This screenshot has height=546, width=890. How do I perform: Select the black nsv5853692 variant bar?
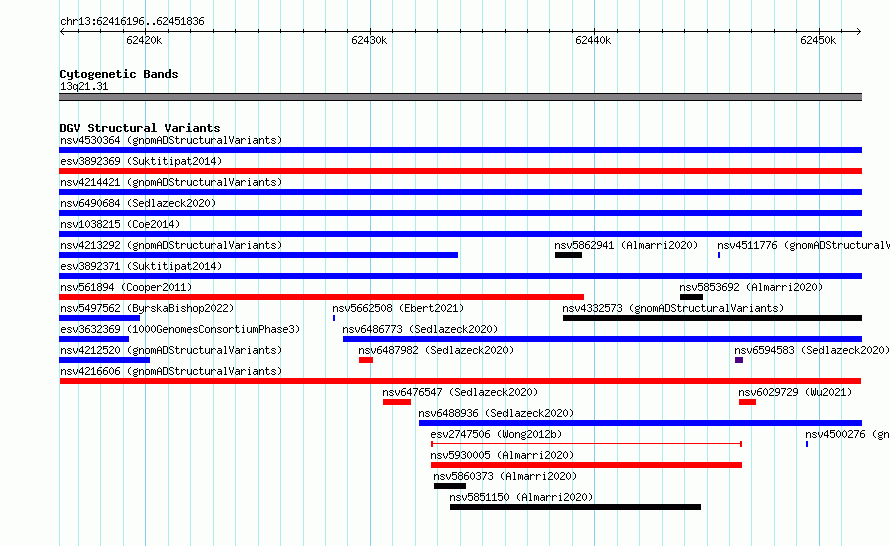tap(691, 297)
